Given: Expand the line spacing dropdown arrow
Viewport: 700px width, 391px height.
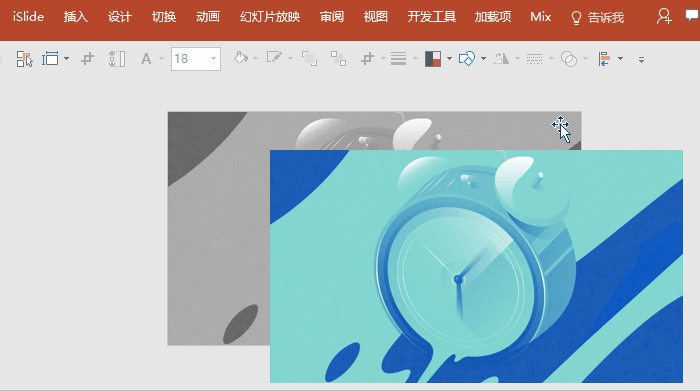Looking at the screenshot, I should [x=415, y=58].
